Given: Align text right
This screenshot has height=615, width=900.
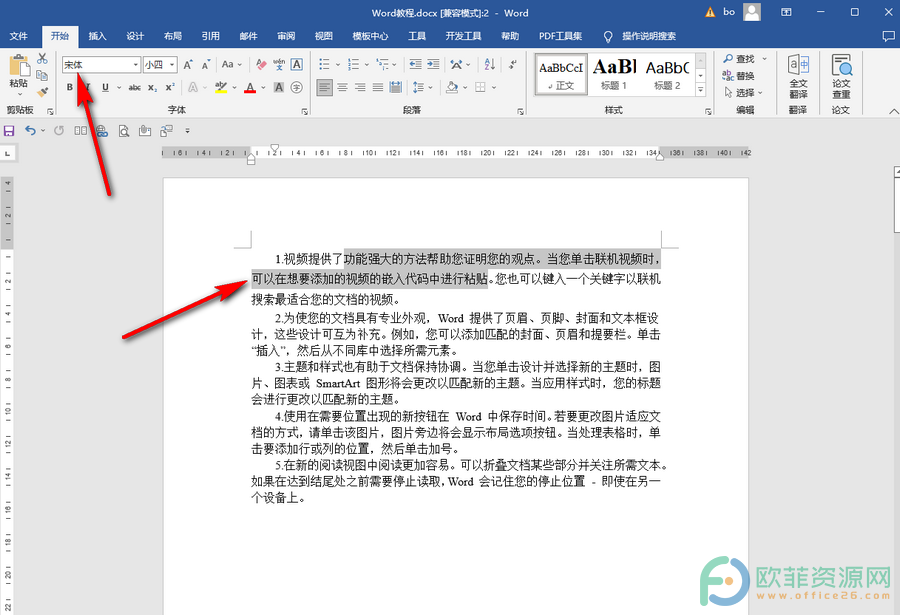Looking at the screenshot, I should 360,87.
